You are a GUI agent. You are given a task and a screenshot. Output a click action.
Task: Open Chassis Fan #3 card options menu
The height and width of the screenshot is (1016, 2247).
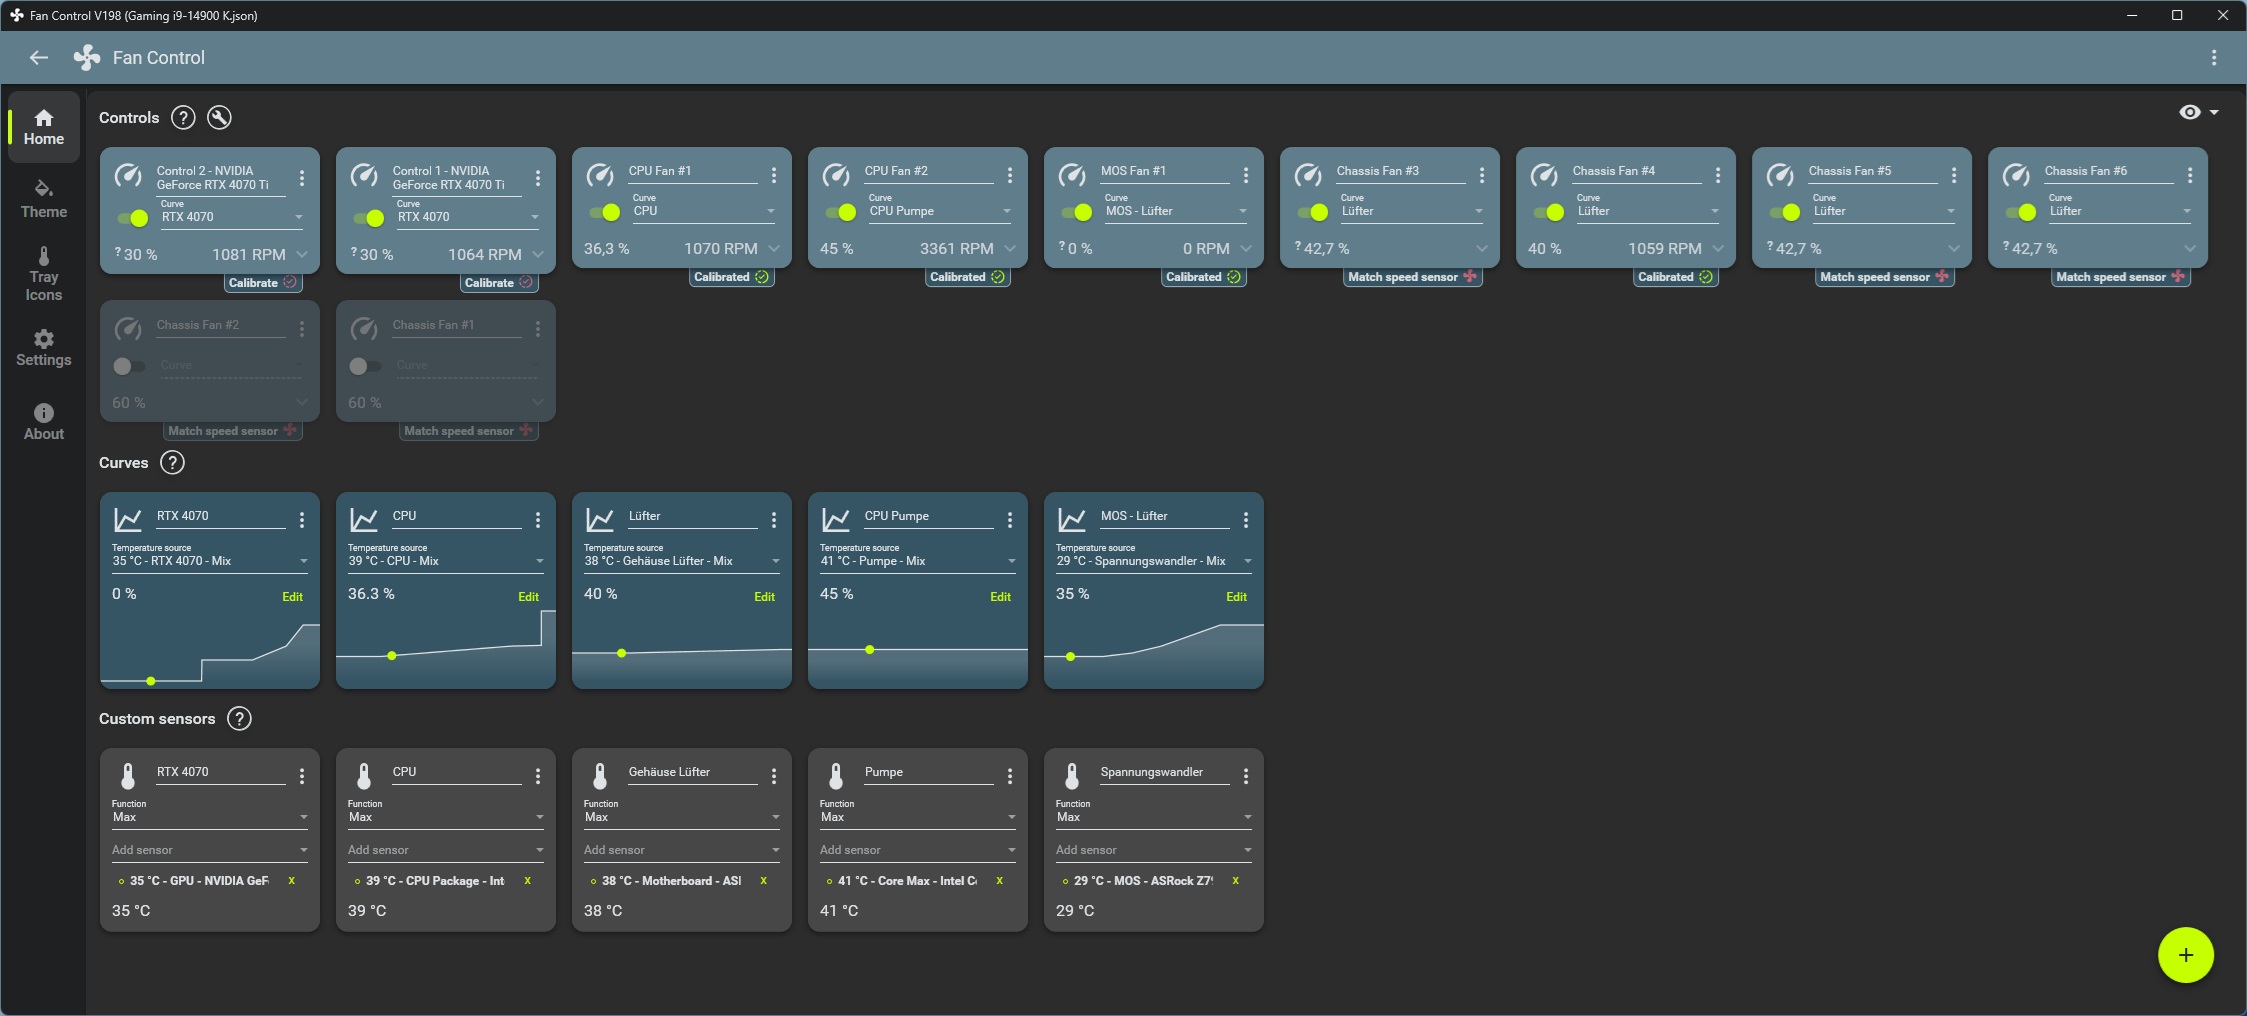(1482, 175)
